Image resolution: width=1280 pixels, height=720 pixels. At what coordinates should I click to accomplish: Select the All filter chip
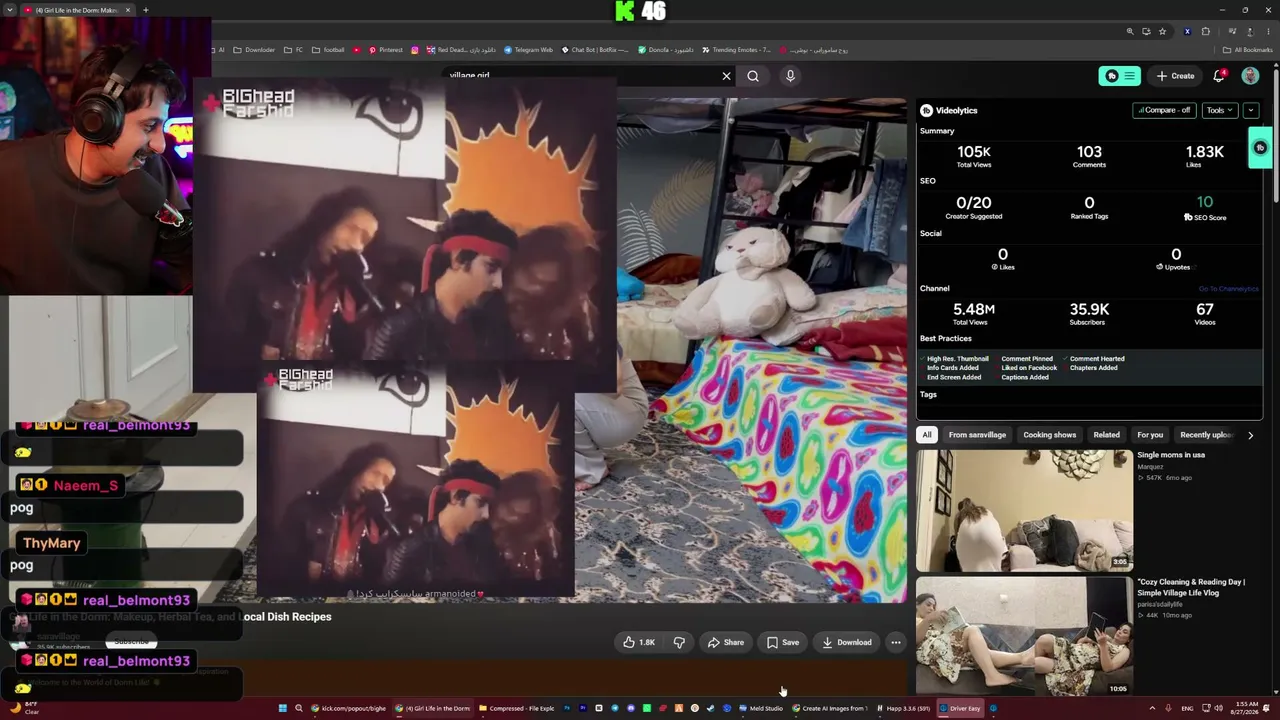pyautogui.click(x=927, y=435)
